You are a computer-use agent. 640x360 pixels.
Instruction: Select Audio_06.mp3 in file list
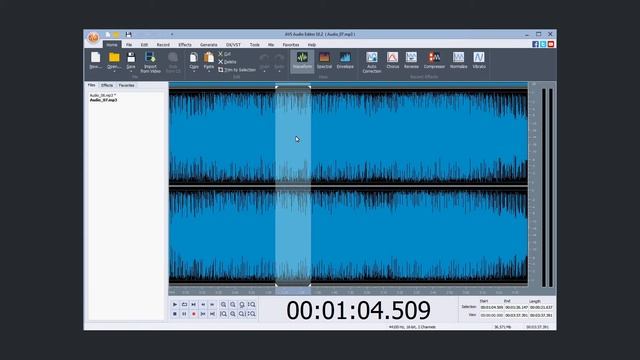pos(103,95)
